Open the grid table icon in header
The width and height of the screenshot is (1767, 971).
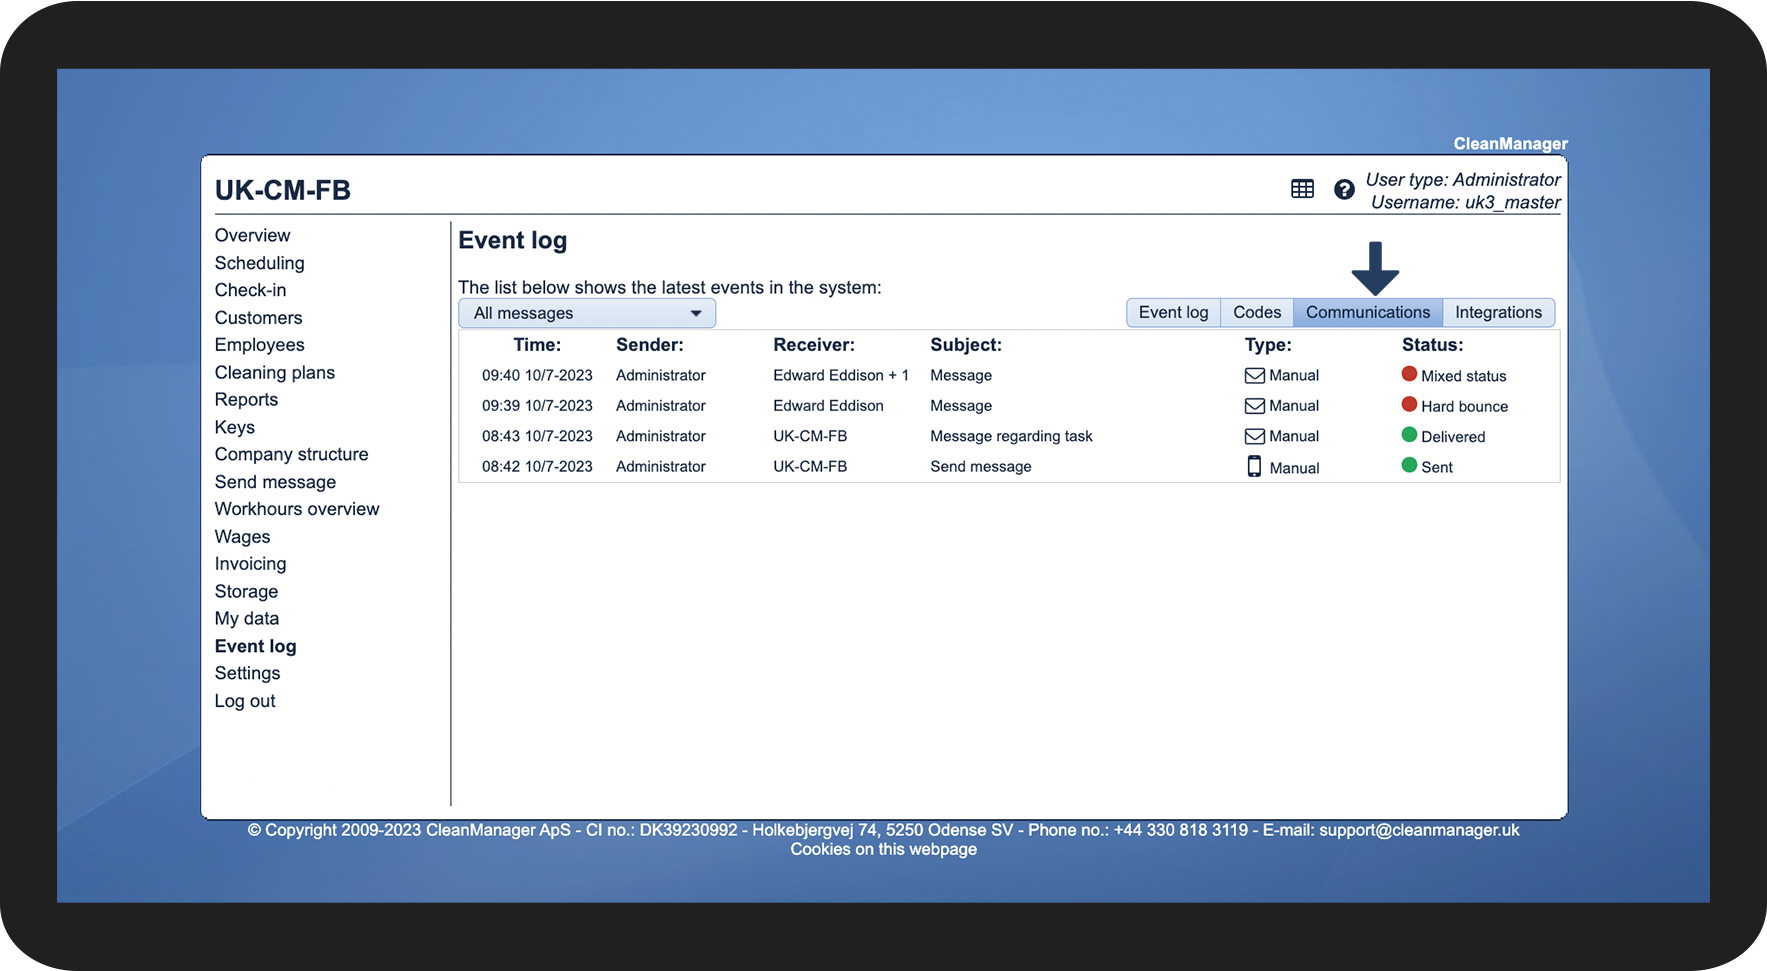1302,189
